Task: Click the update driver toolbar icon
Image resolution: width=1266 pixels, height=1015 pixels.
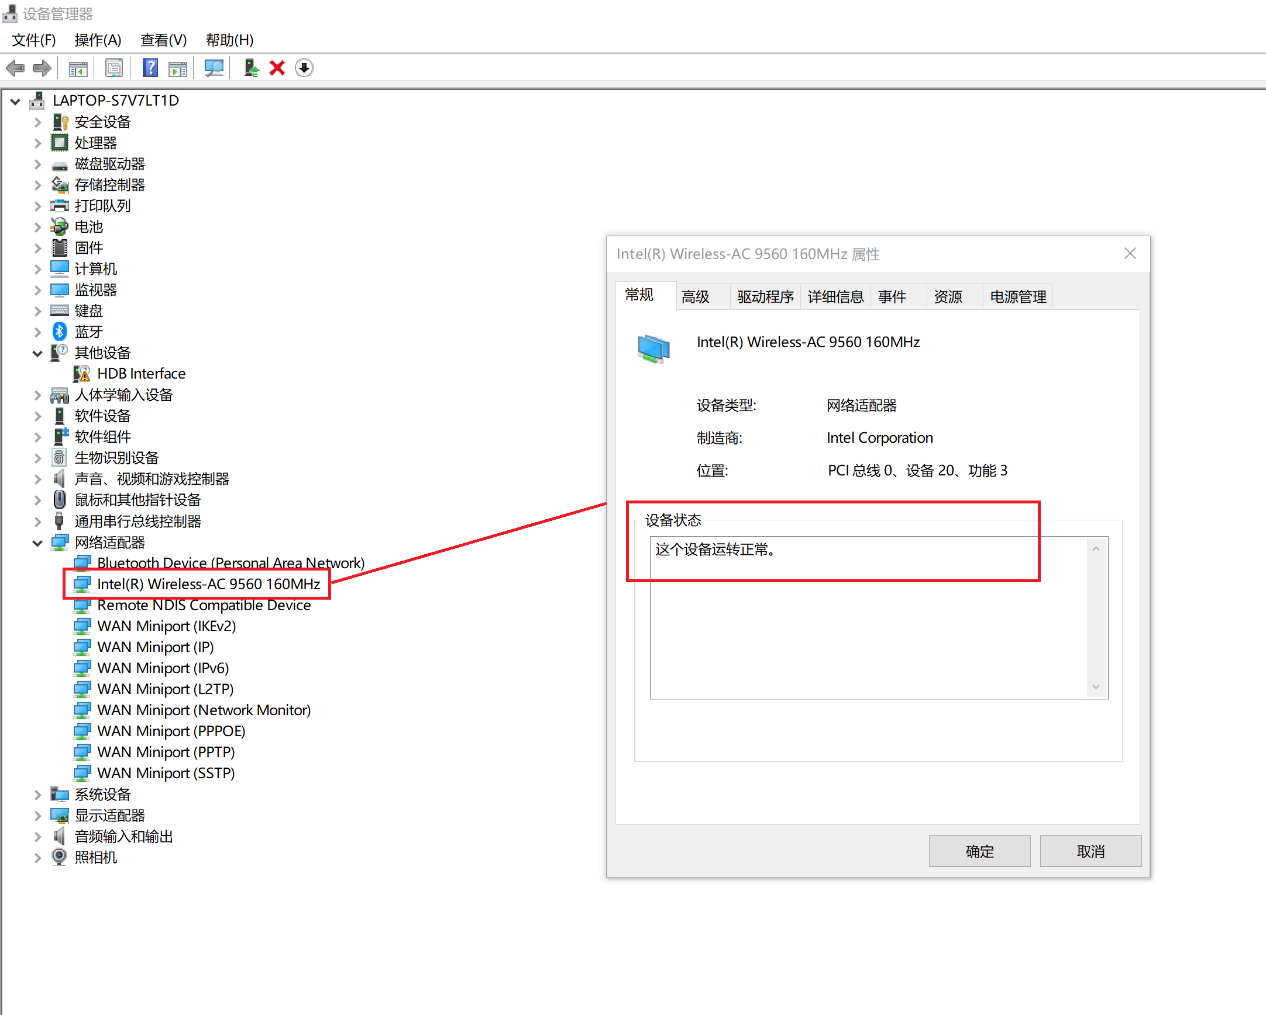Action: click(251, 68)
